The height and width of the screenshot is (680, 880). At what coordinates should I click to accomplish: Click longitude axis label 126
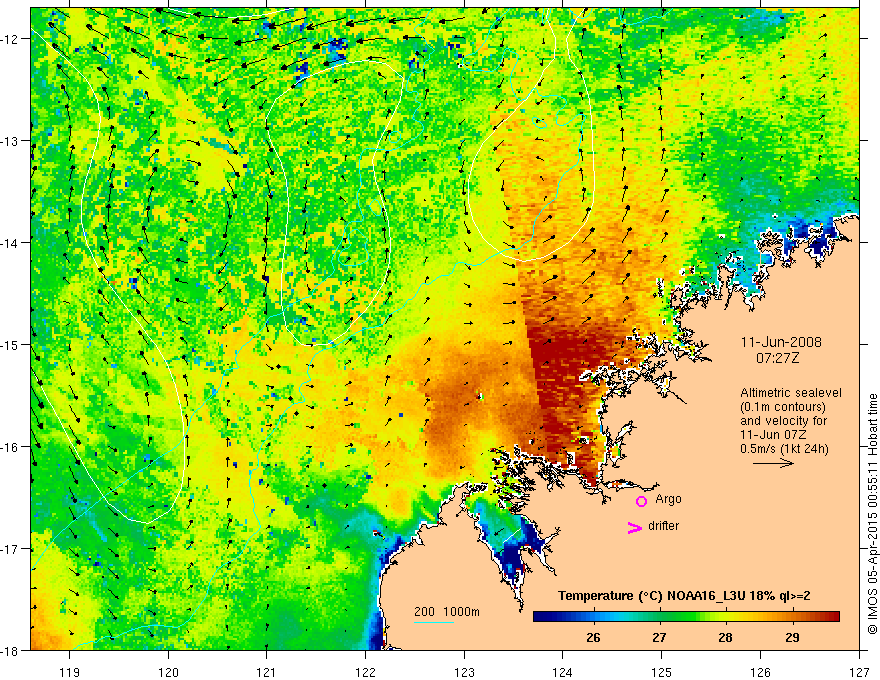pos(760,672)
